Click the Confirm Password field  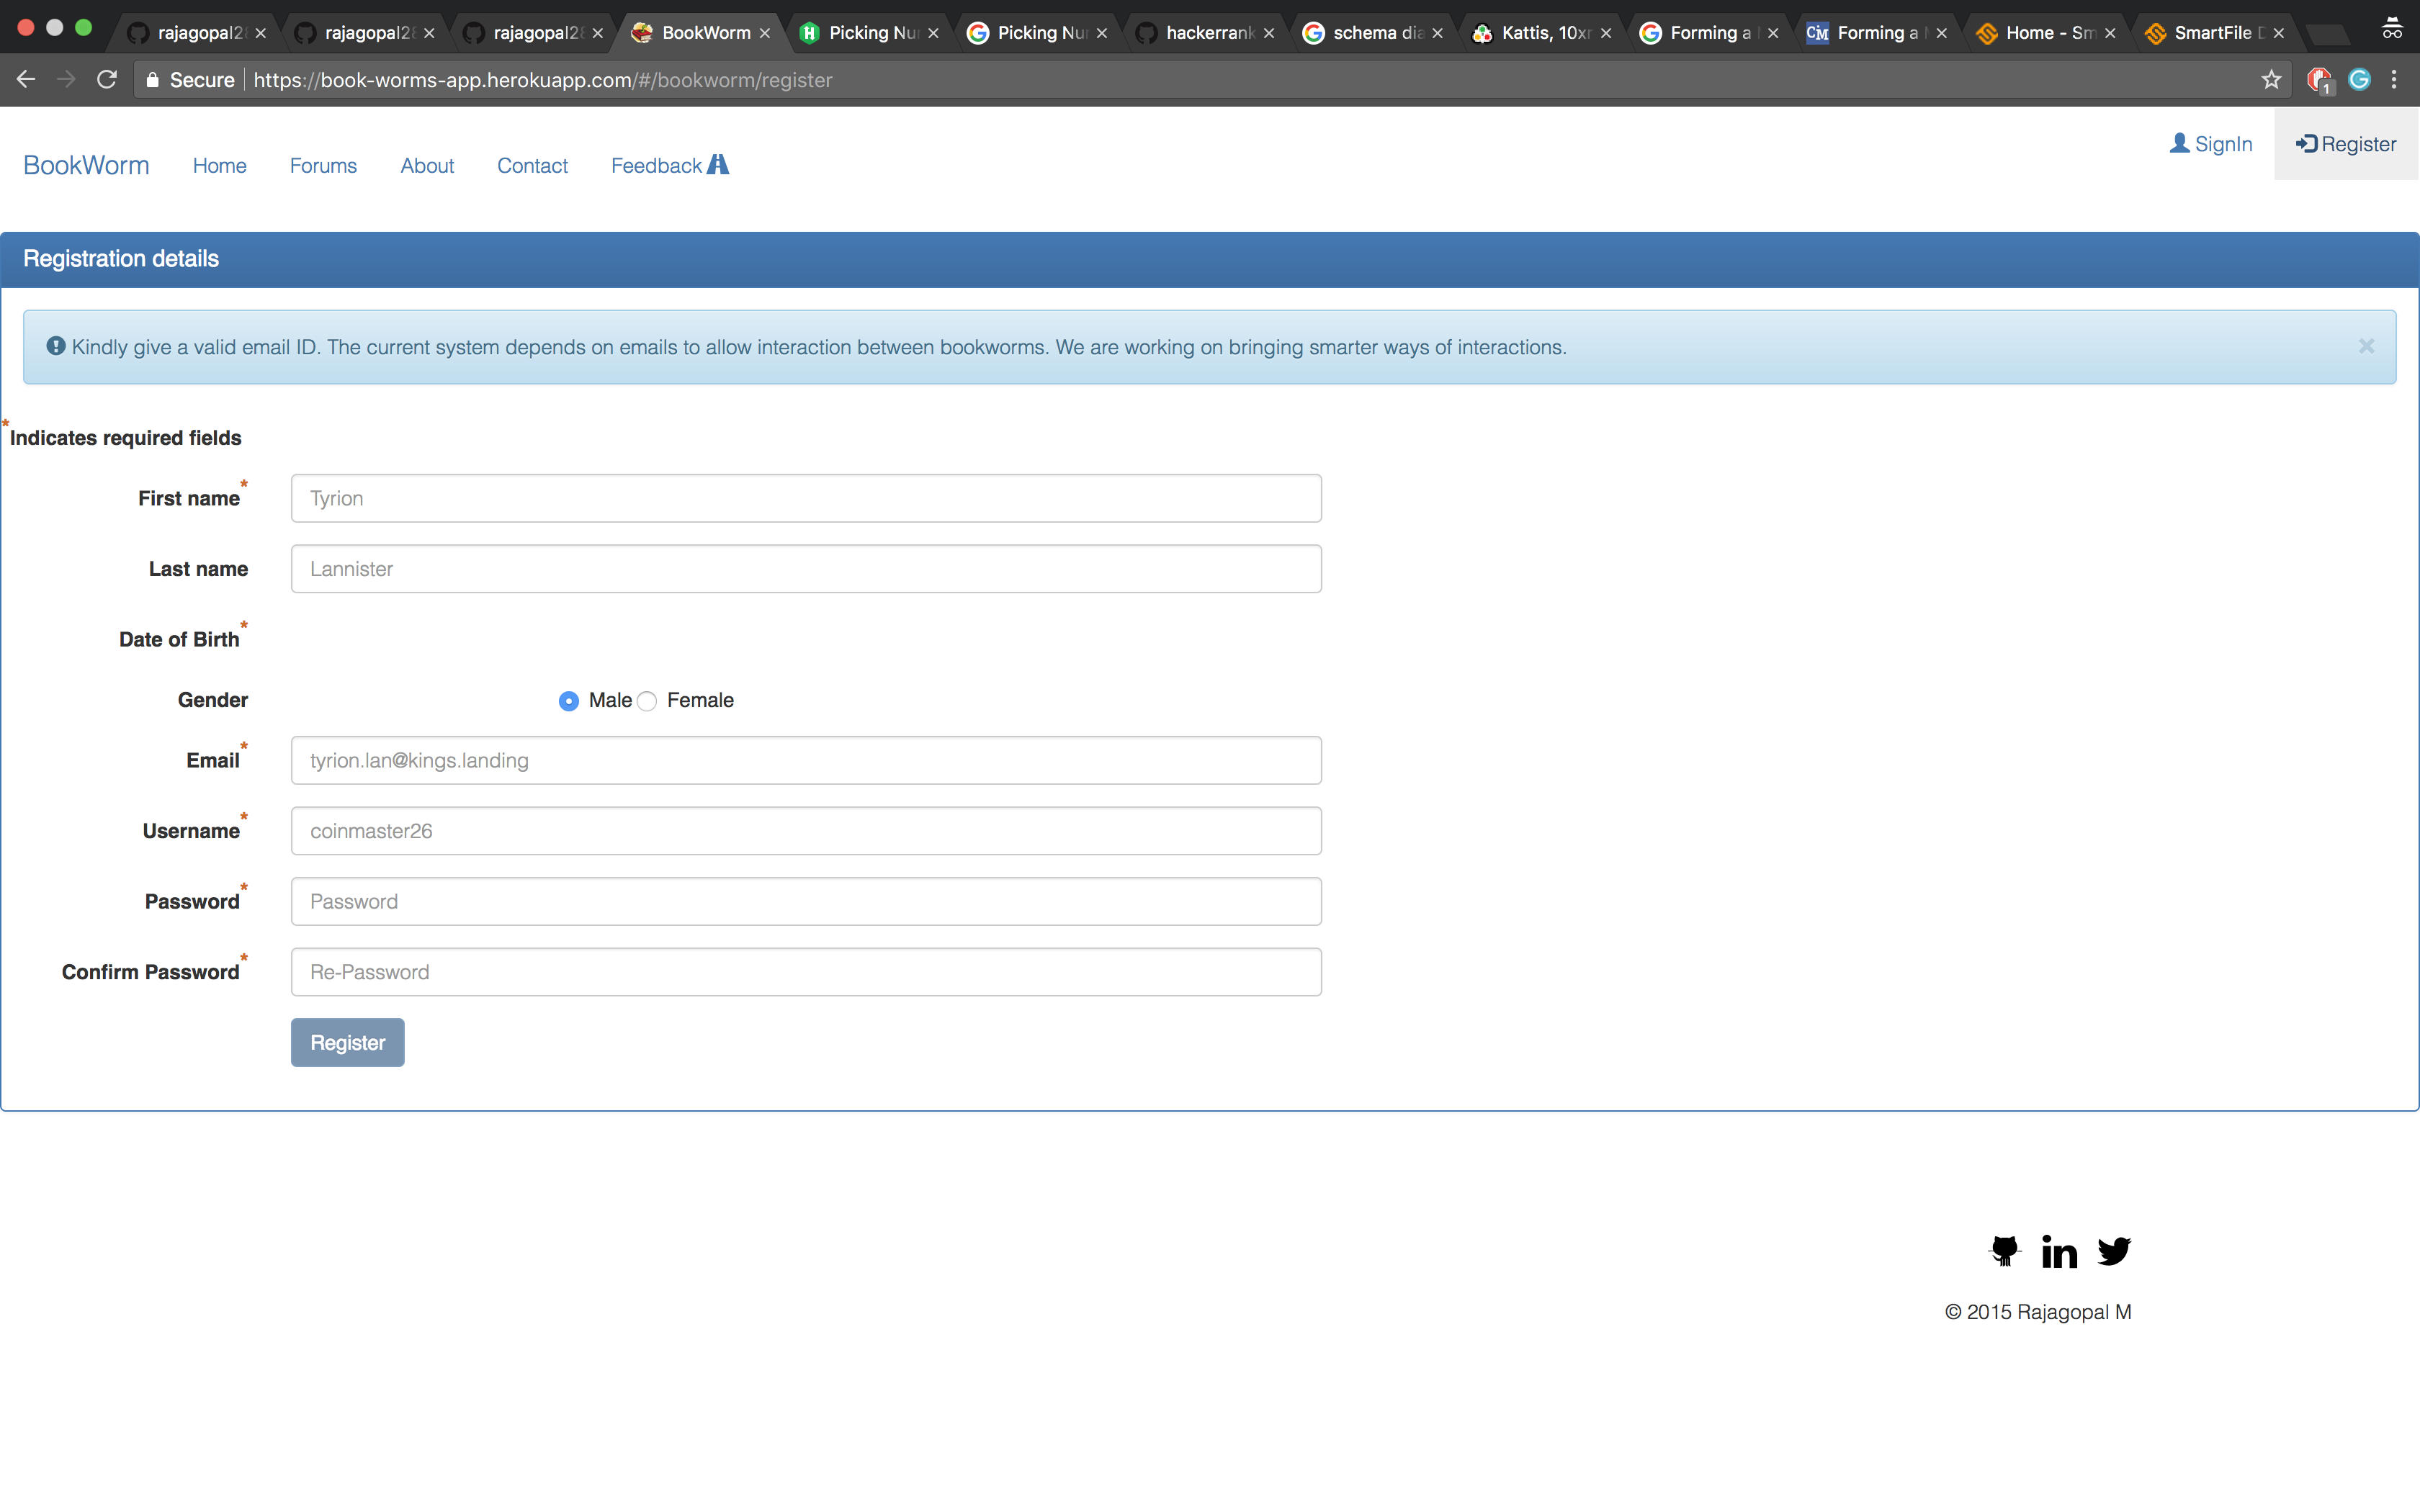tap(805, 972)
